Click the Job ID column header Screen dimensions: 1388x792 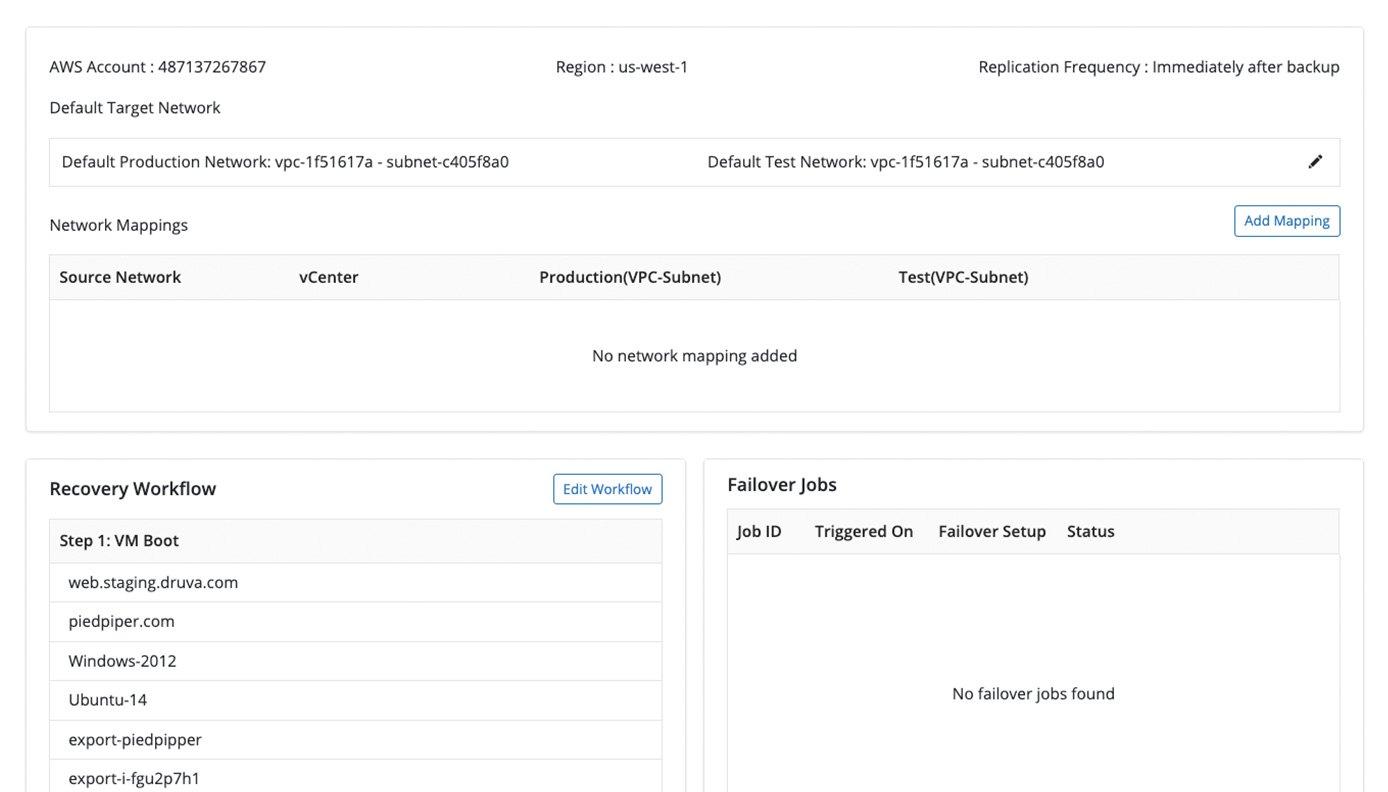(758, 532)
